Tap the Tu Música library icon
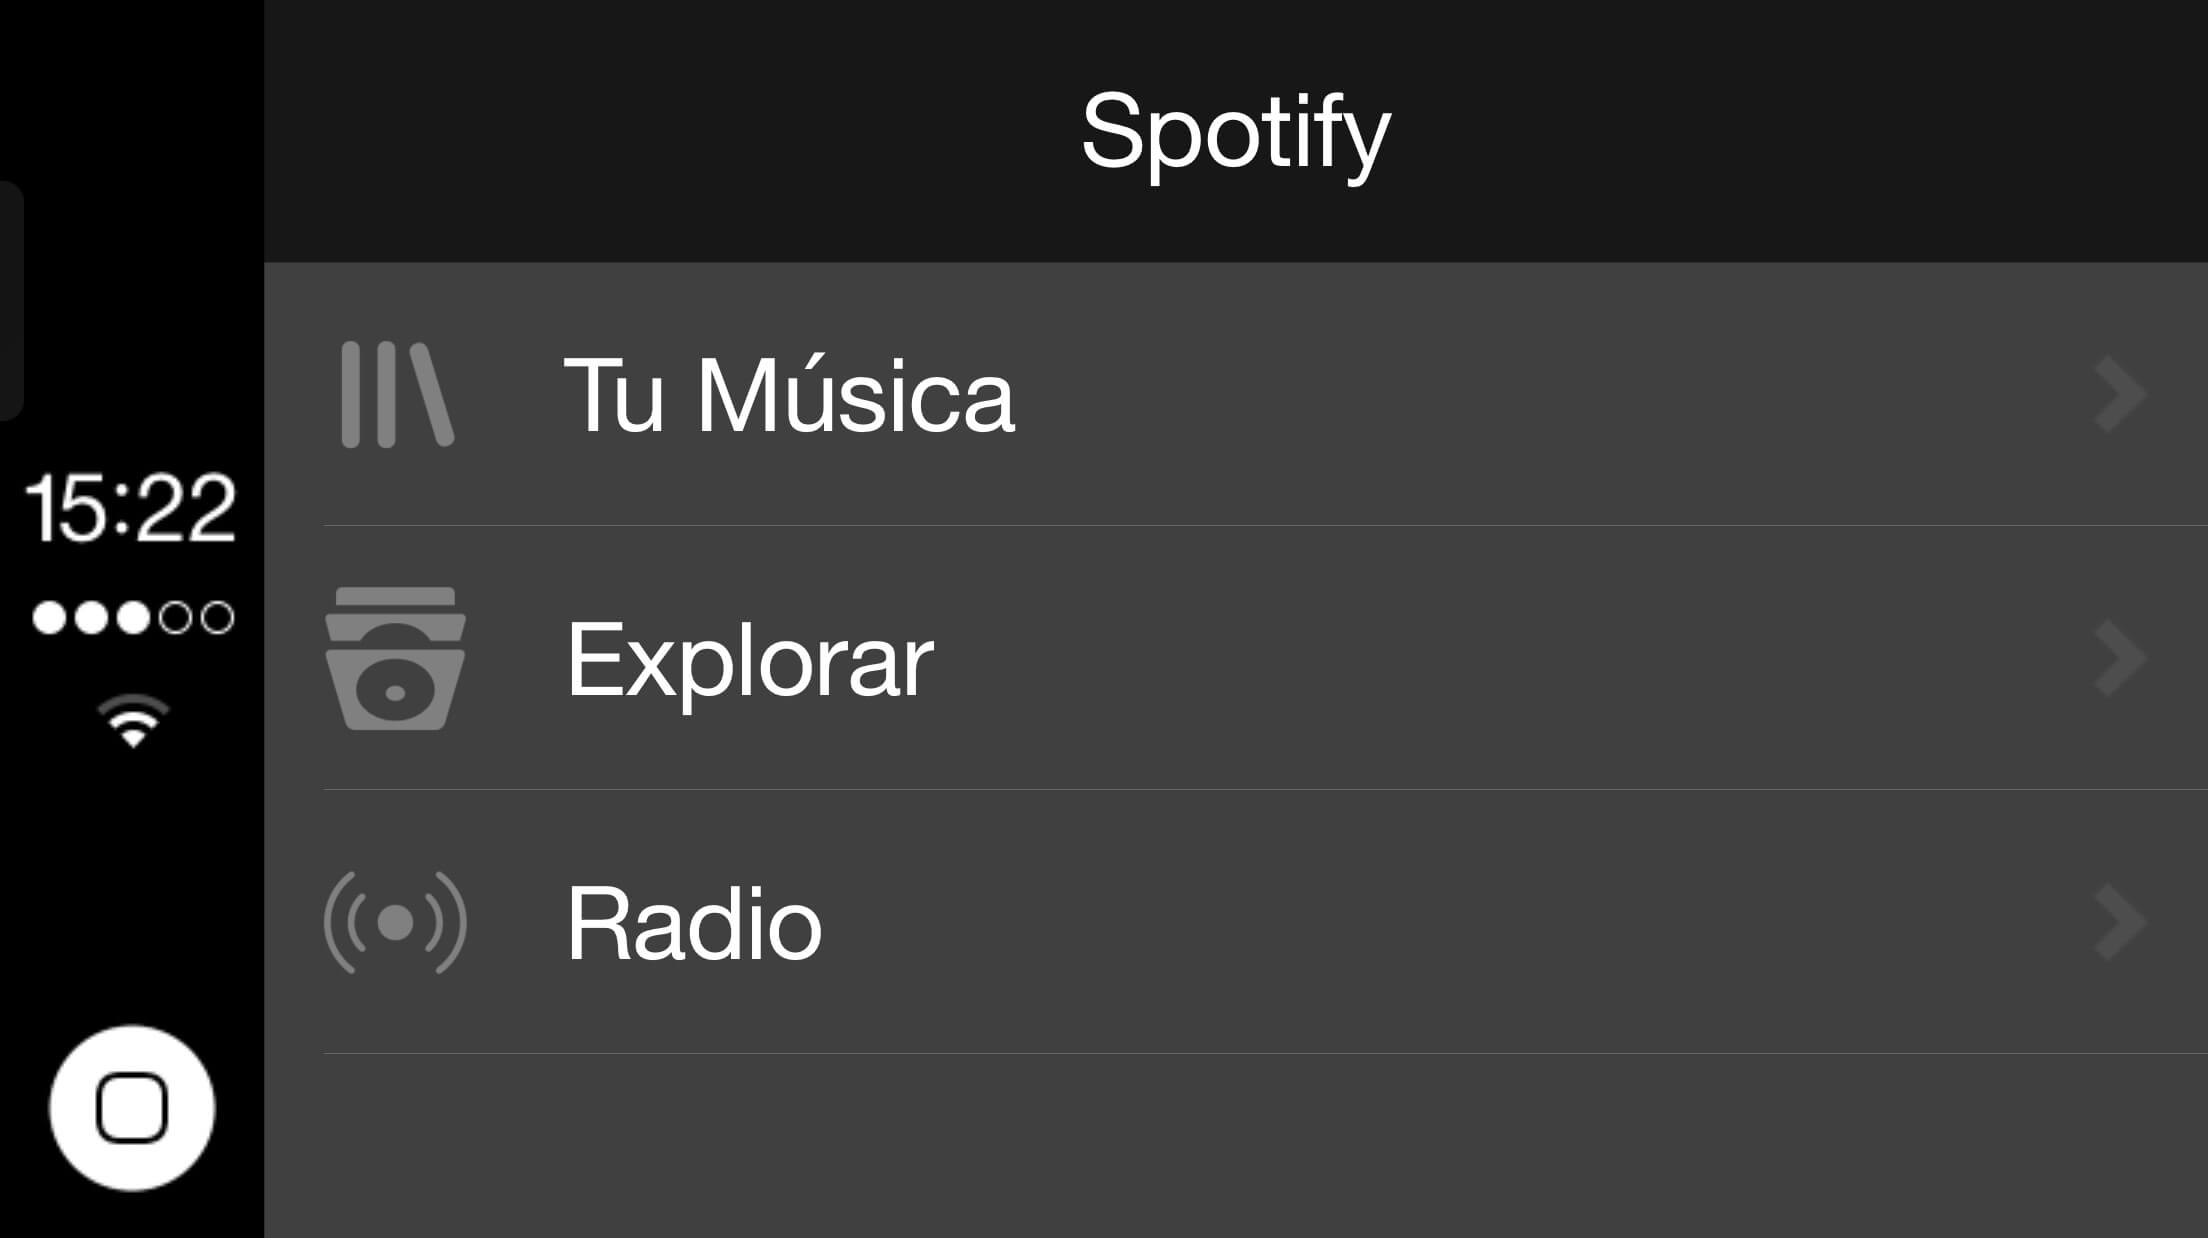The height and width of the screenshot is (1238, 2208). click(x=397, y=394)
